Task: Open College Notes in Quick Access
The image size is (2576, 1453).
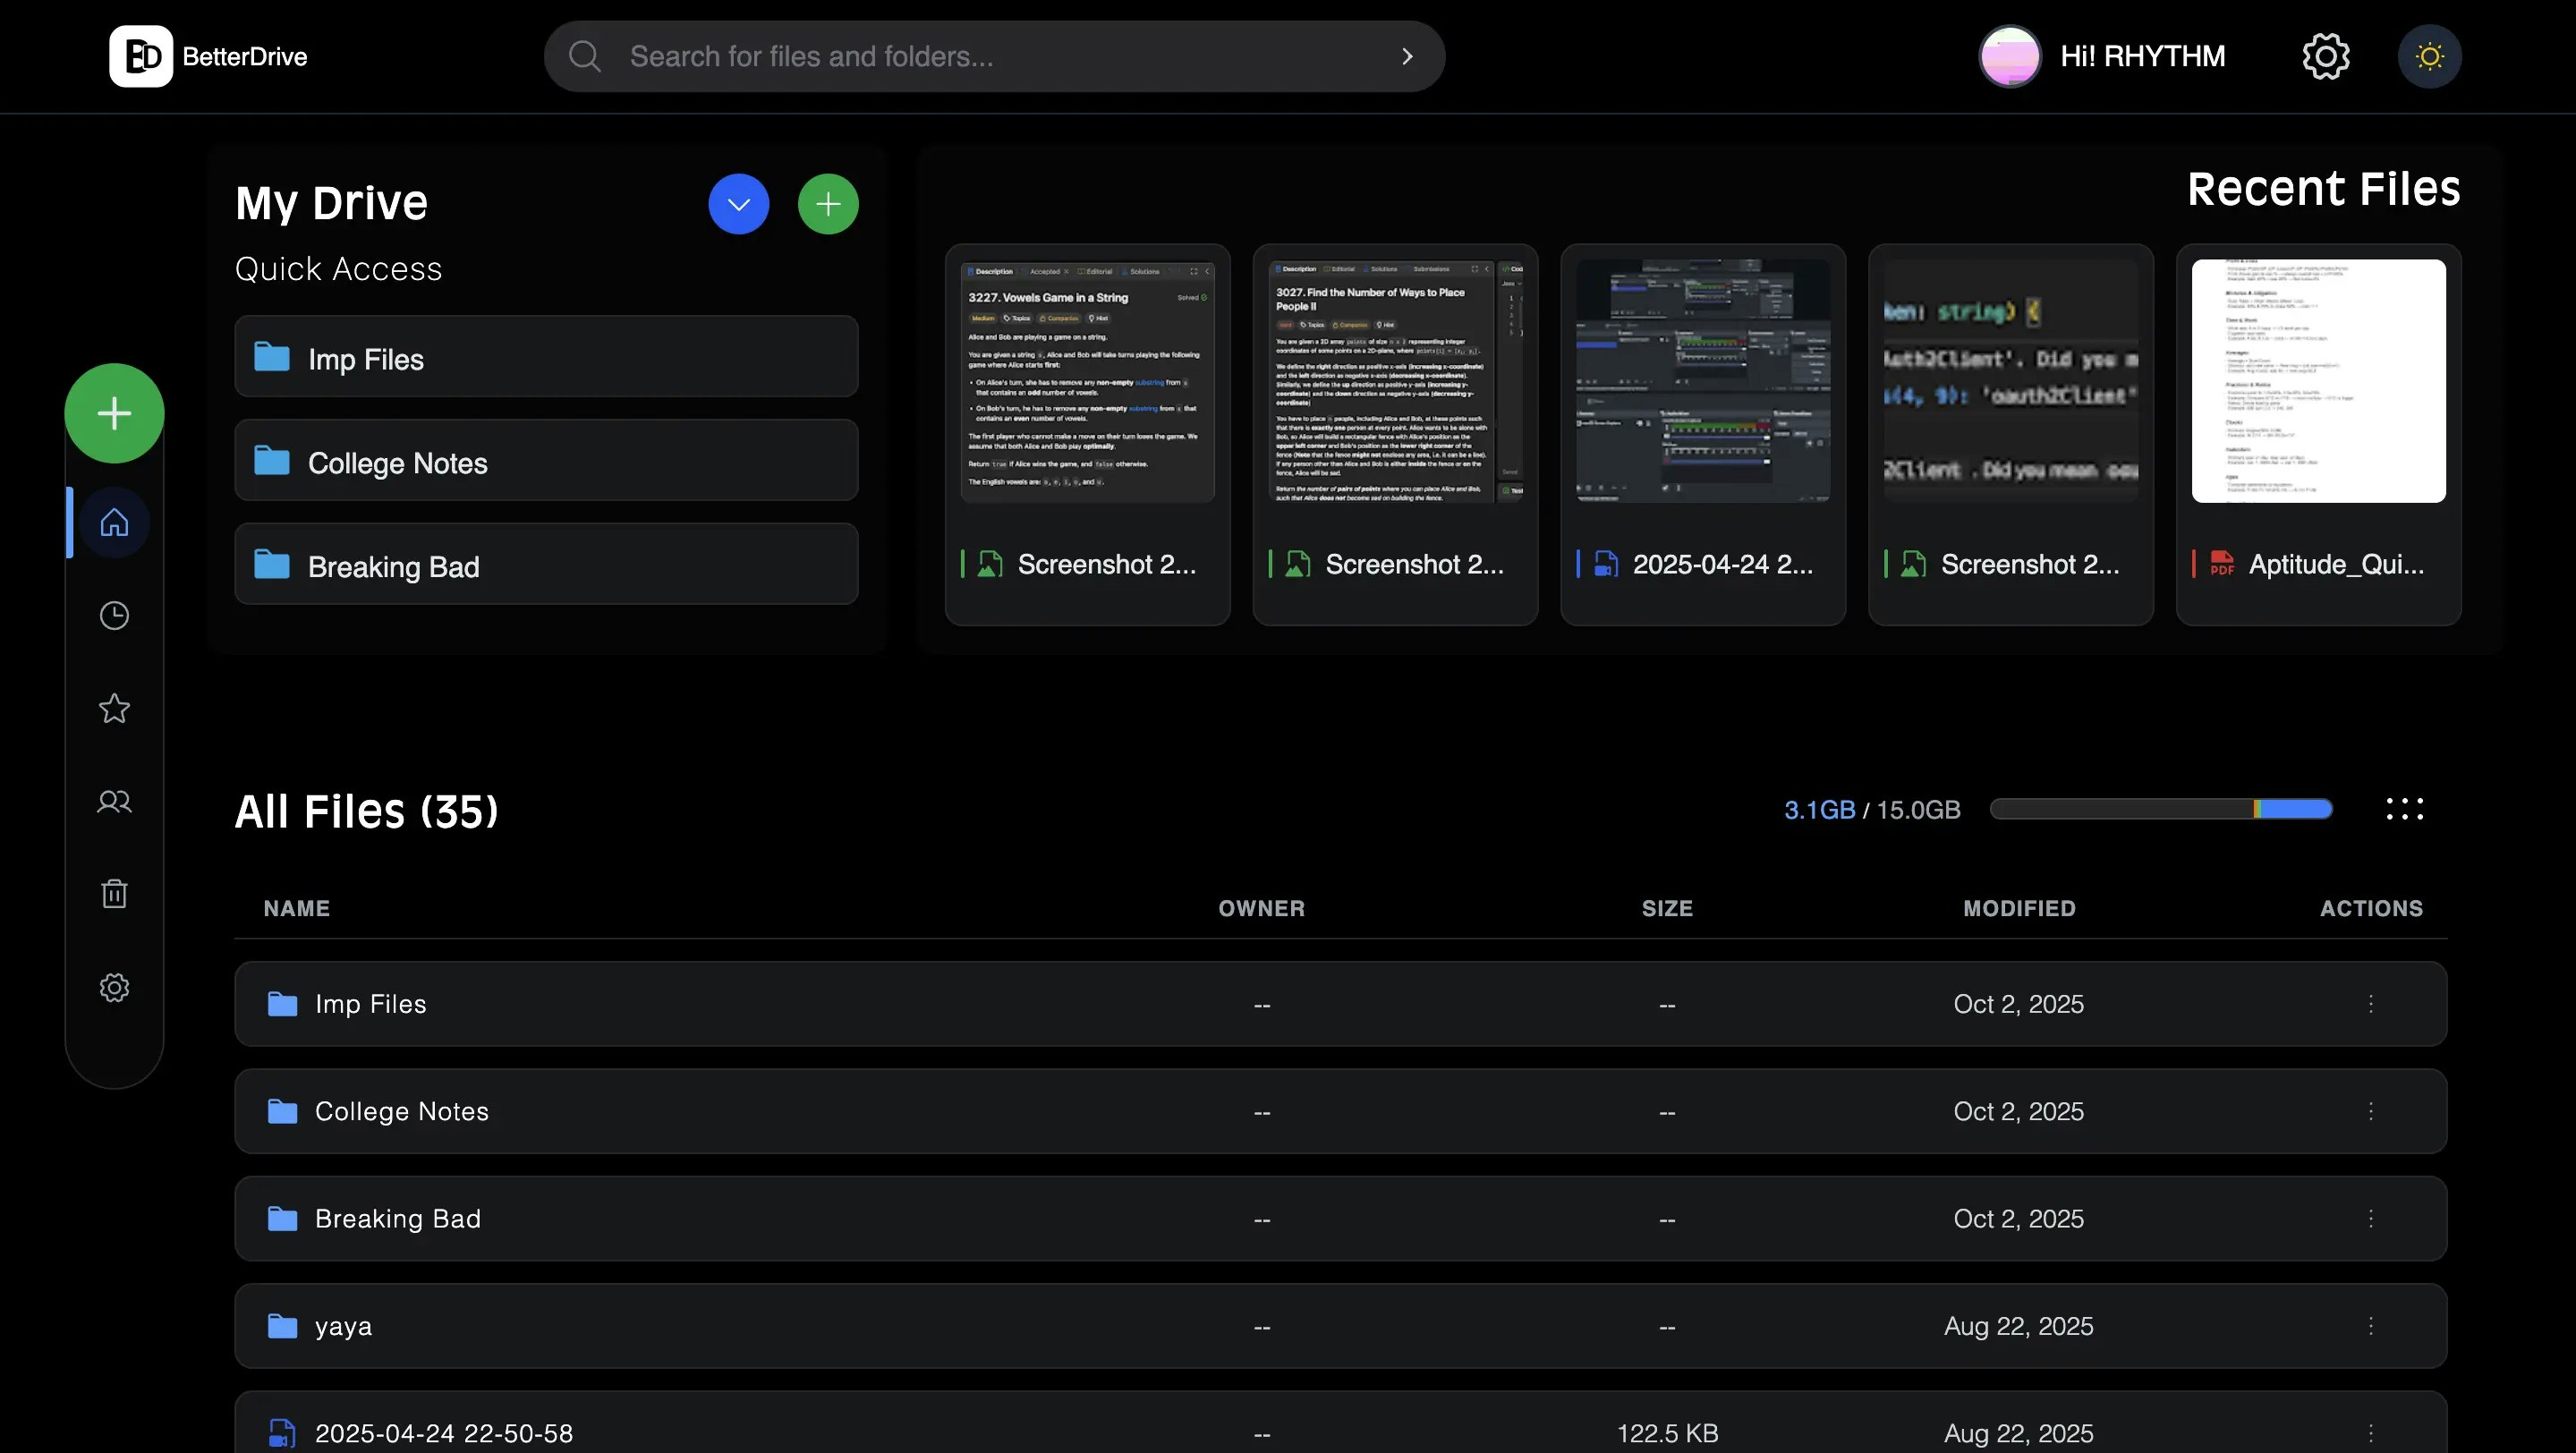Action: point(546,462)
